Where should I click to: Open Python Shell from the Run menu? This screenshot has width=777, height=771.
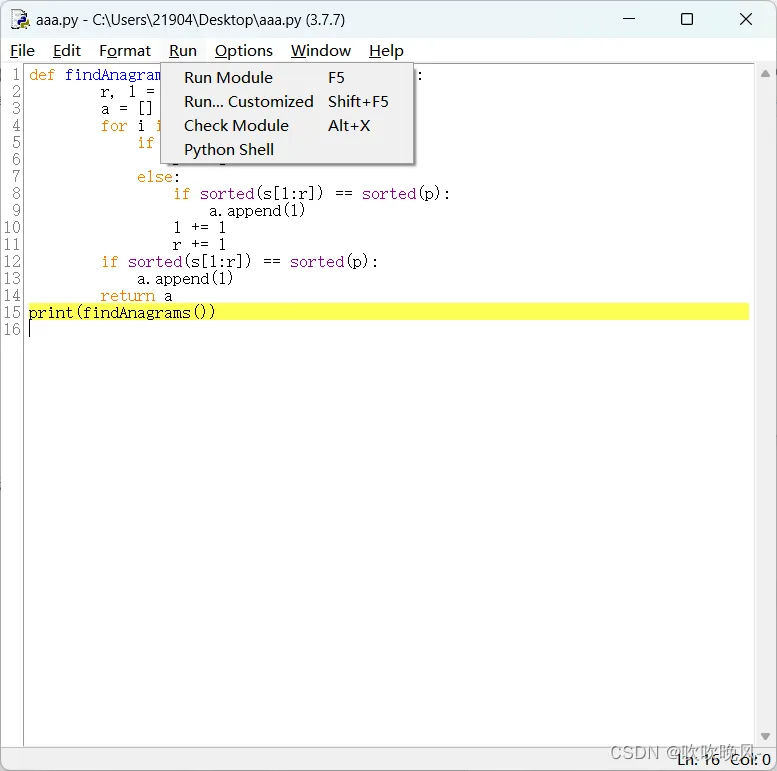tap(287, 150)
